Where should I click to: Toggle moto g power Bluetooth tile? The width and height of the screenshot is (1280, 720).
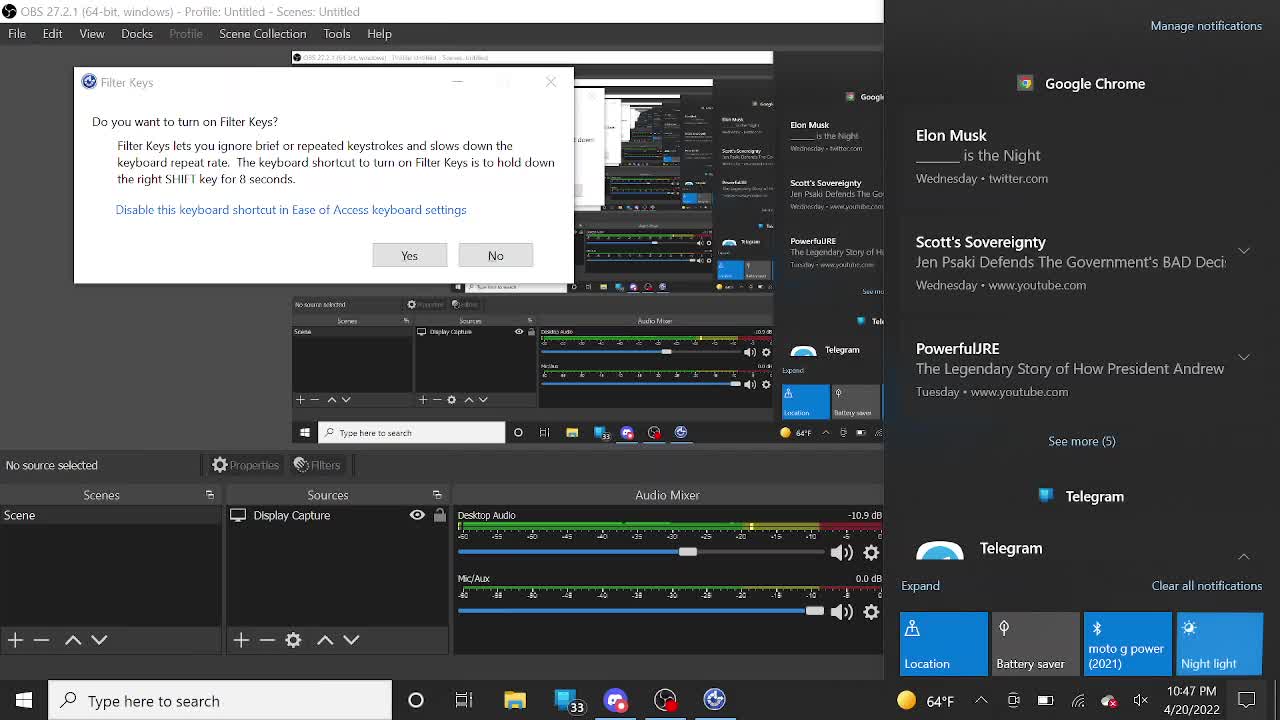[x=1127, y=643]
